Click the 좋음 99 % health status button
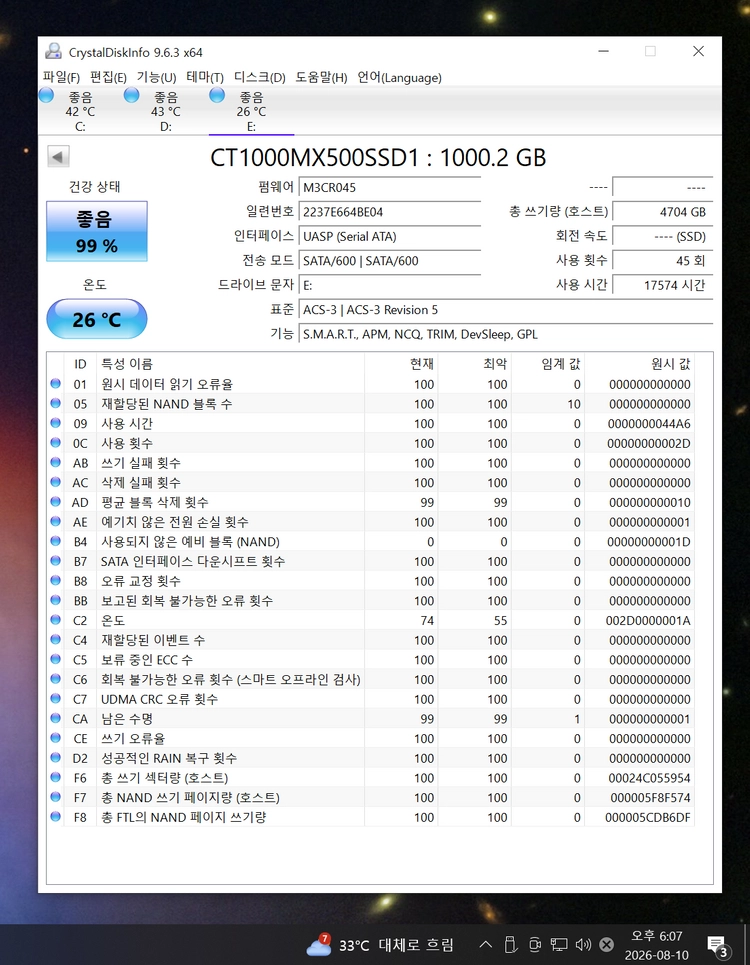750x965 pixels. (x=97, y=231)
